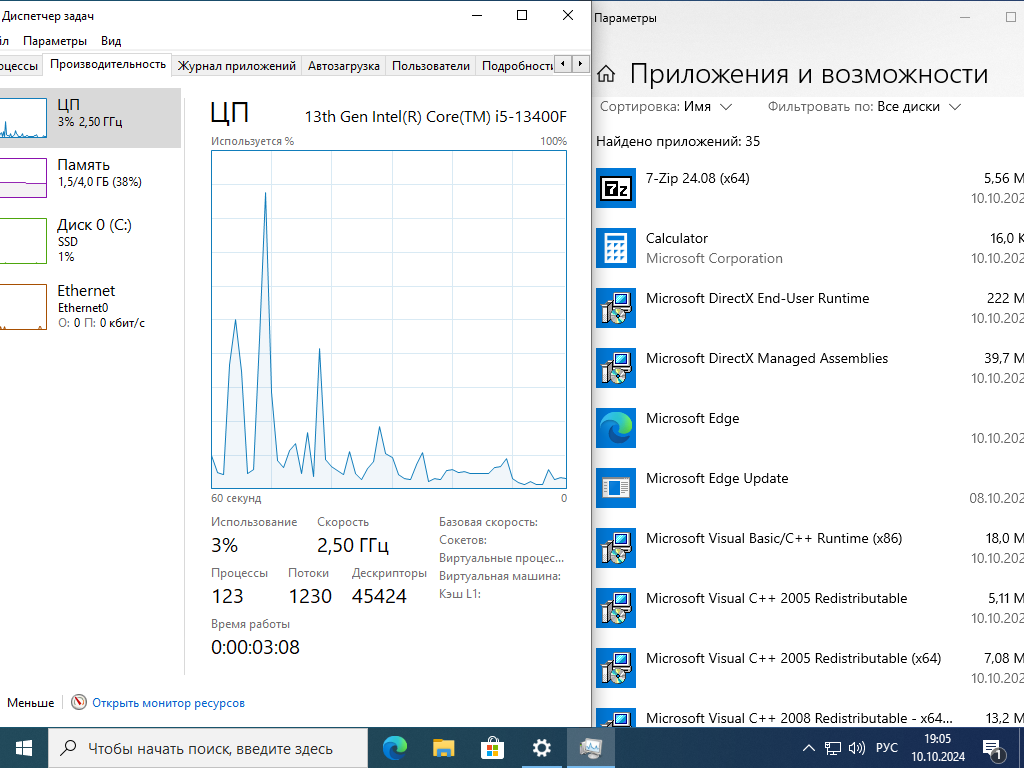Open the Windows Start menu
This screenshot has width=1024, height=768.
pyautogui.click(x=24, y=748)
